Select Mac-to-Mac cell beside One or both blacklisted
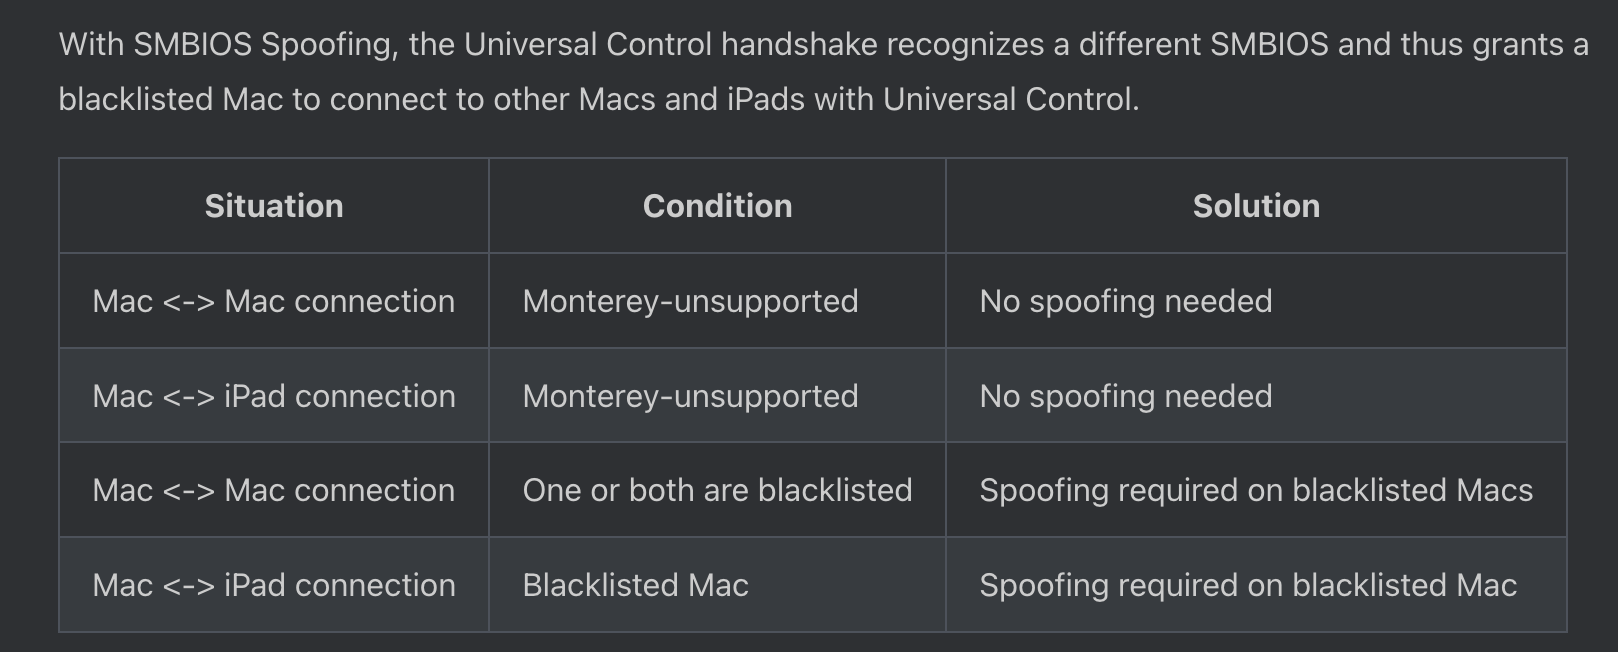 (273, 490)
